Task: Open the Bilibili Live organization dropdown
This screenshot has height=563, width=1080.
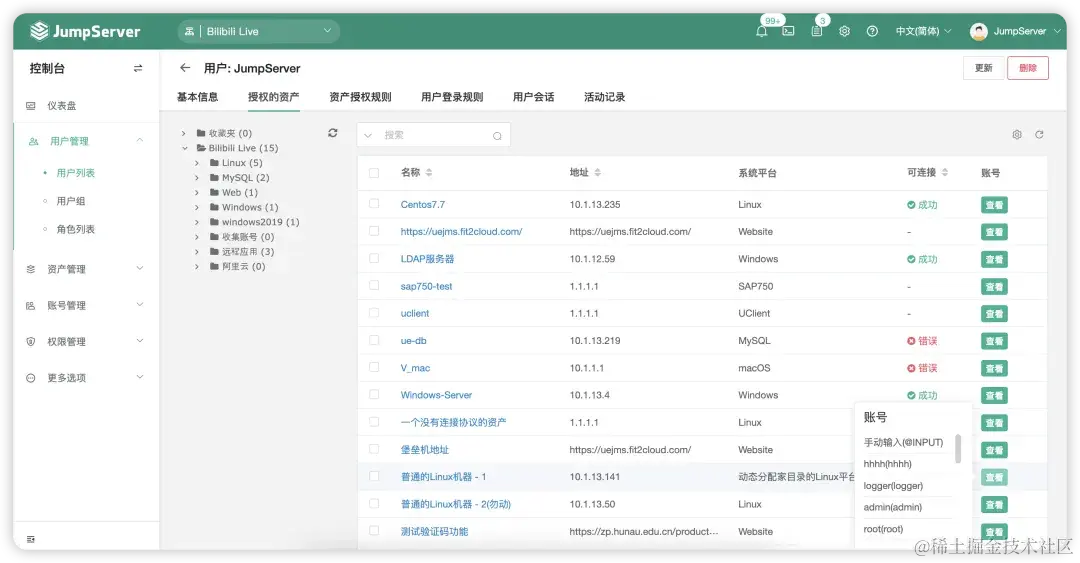Action: coord(259,31)
